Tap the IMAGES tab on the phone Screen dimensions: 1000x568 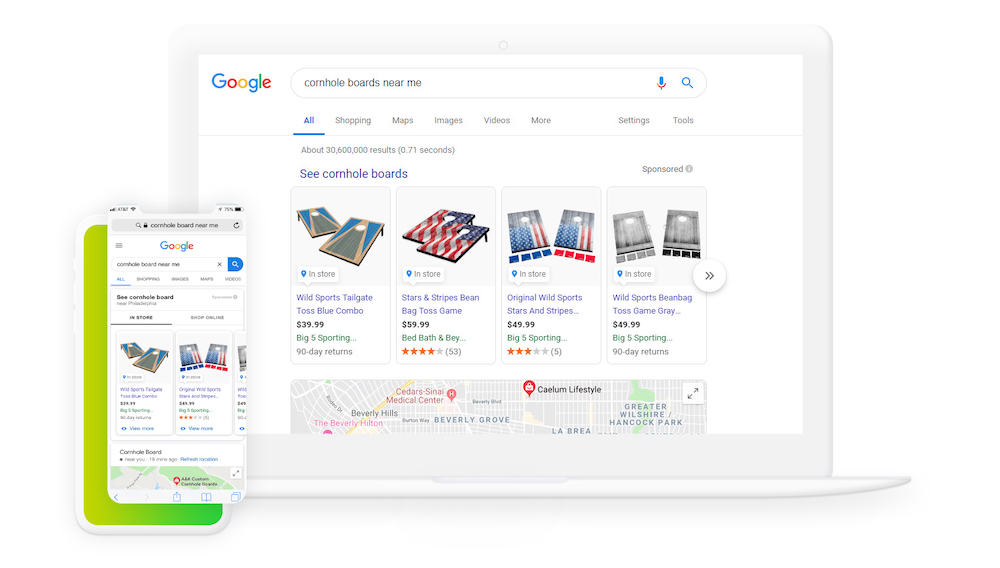[180, 279]
